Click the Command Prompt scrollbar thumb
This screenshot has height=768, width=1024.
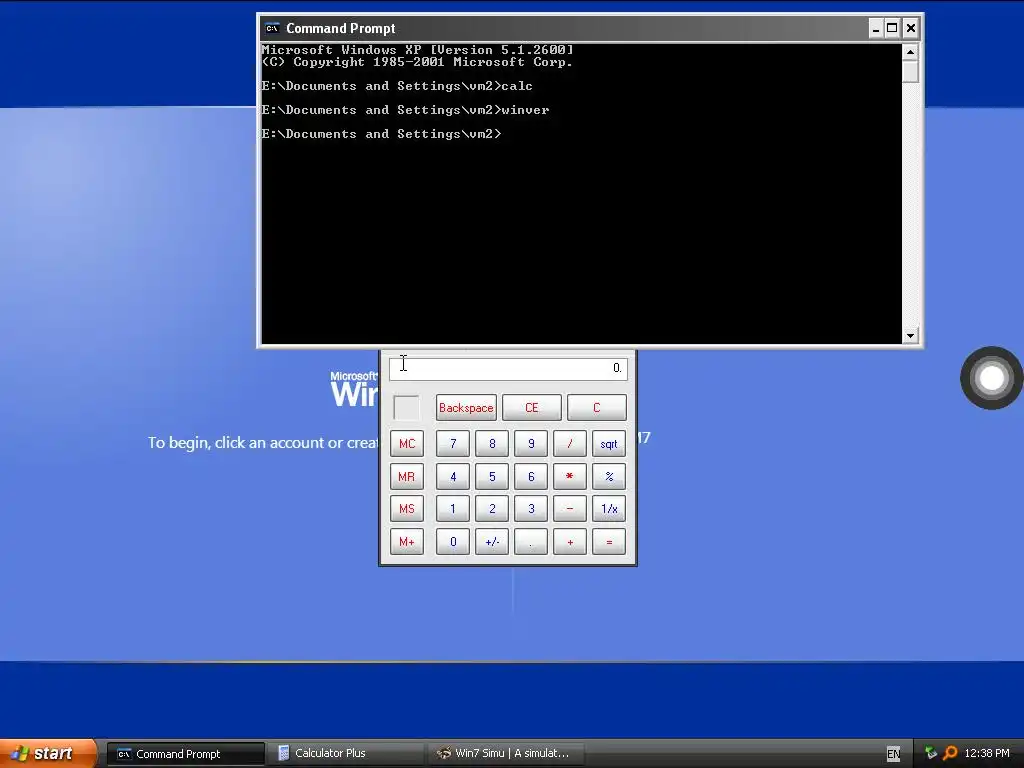(x=910, y=71)
